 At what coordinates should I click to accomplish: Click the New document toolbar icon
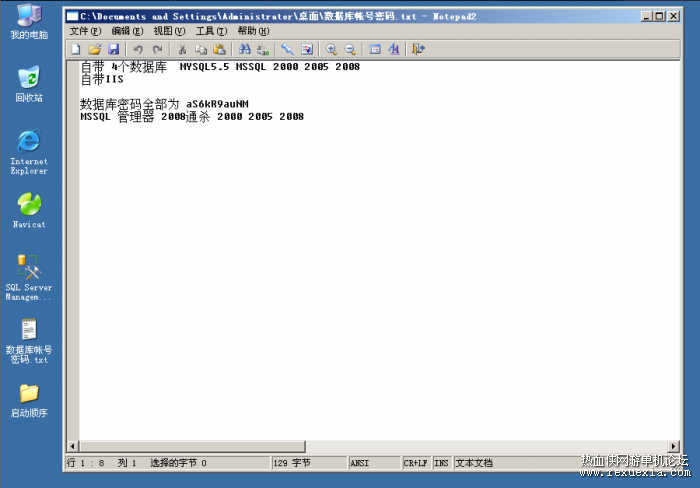tap(76, 49)
